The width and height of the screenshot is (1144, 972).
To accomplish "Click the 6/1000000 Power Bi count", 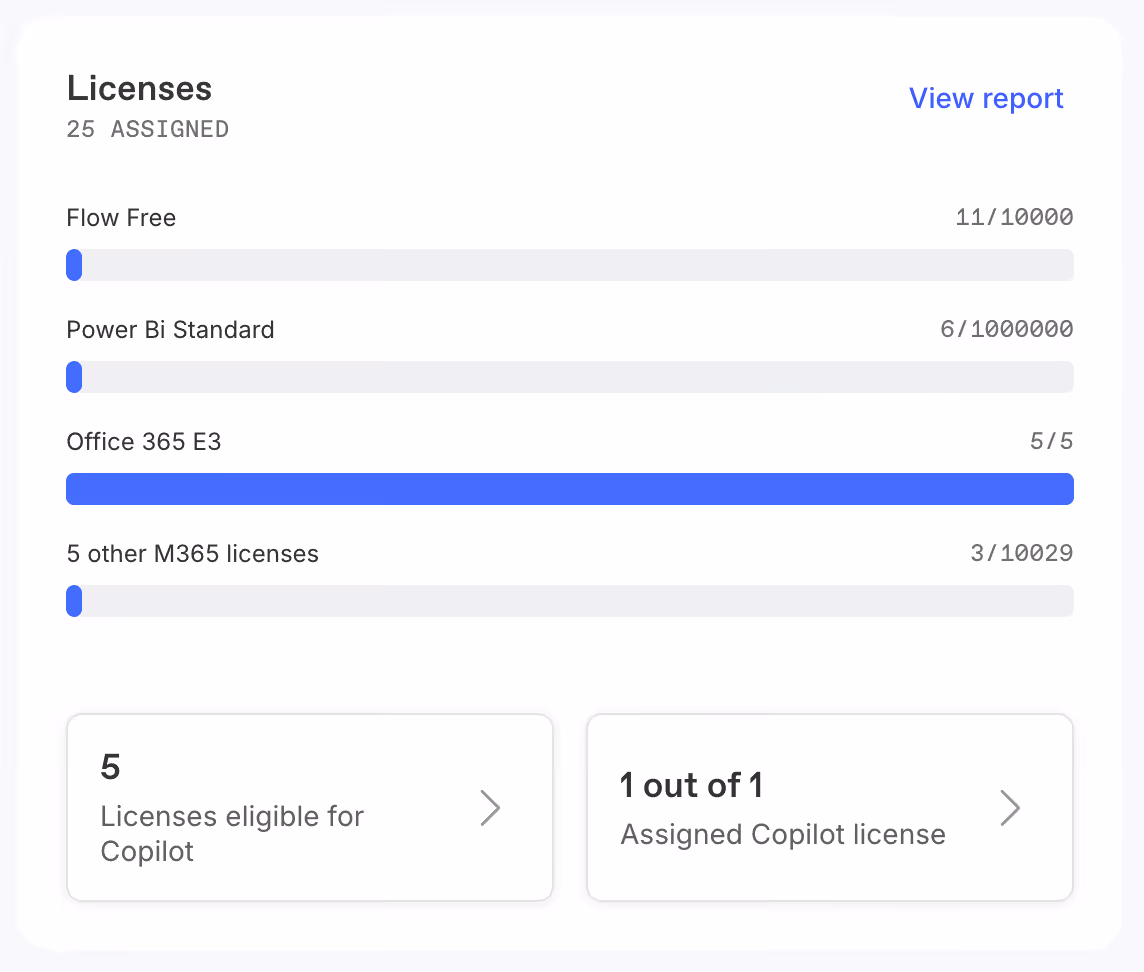I will 1006,330.
